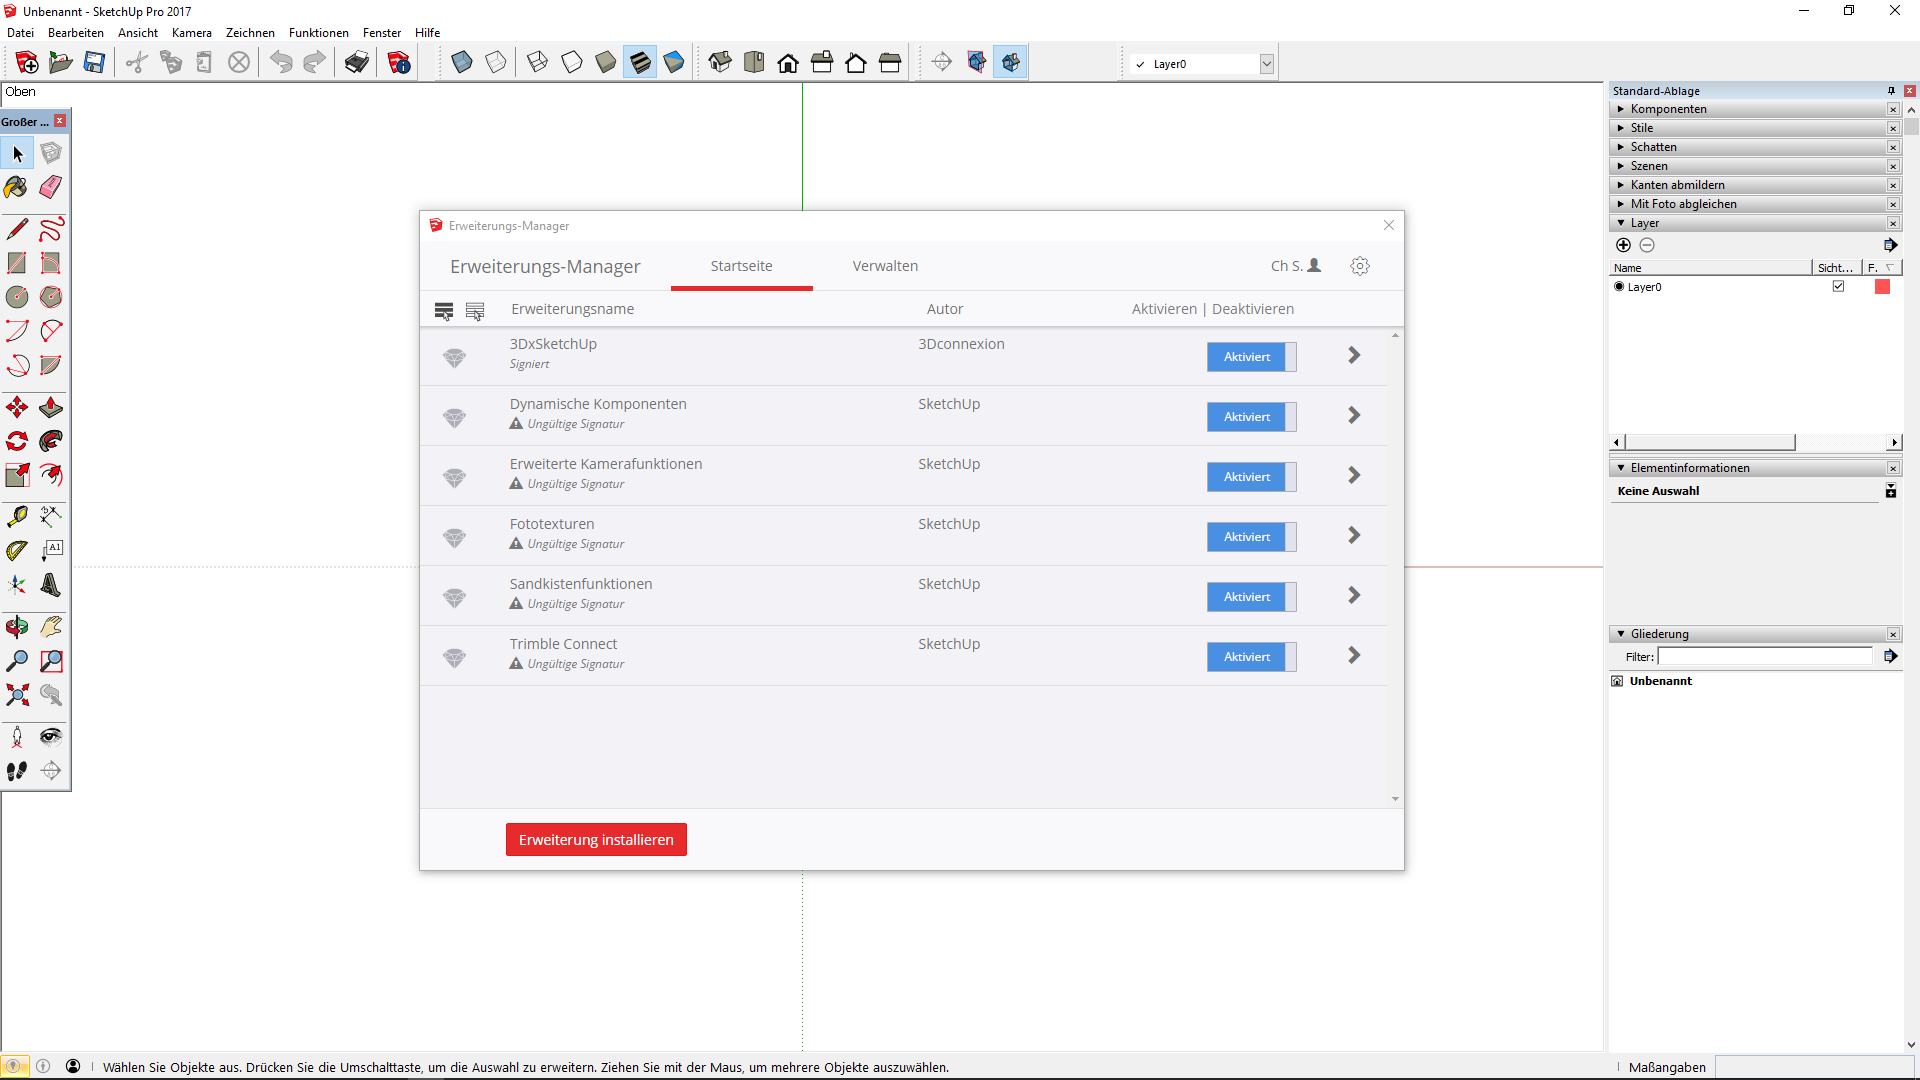Switch to the Verwalten tab
The image size is (1920, 1080).
click(x=885, y=266)
